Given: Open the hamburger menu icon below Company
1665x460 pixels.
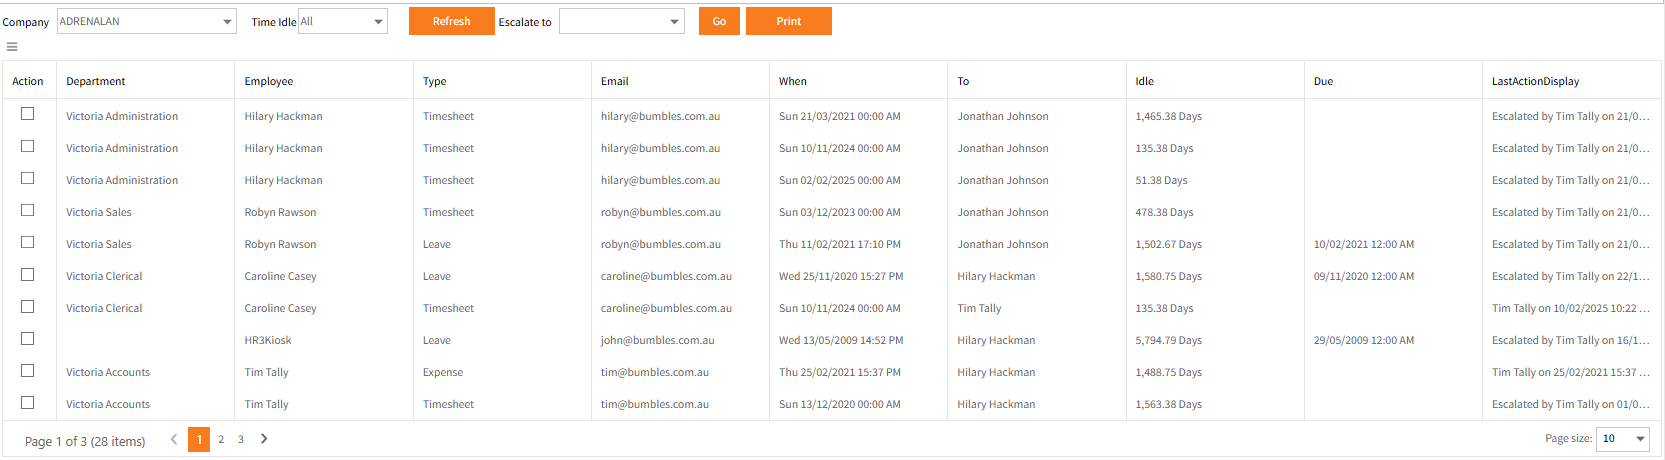Looking at the screenshot, I should pos(12,47).
